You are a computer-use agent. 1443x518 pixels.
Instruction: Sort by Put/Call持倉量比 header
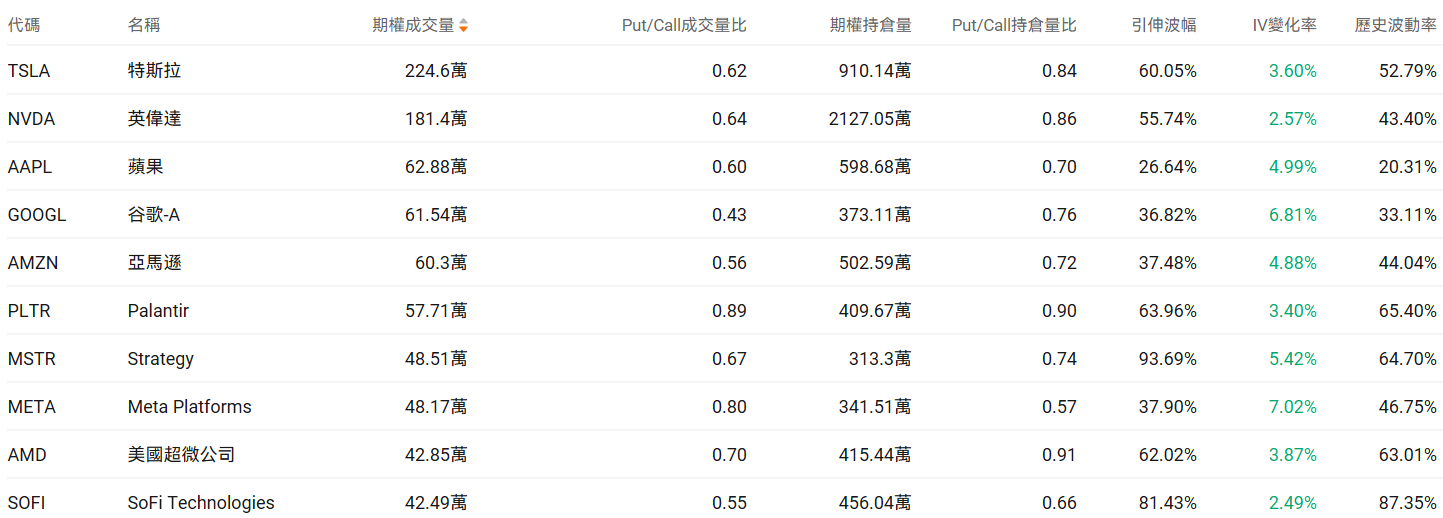(1014, 25)
